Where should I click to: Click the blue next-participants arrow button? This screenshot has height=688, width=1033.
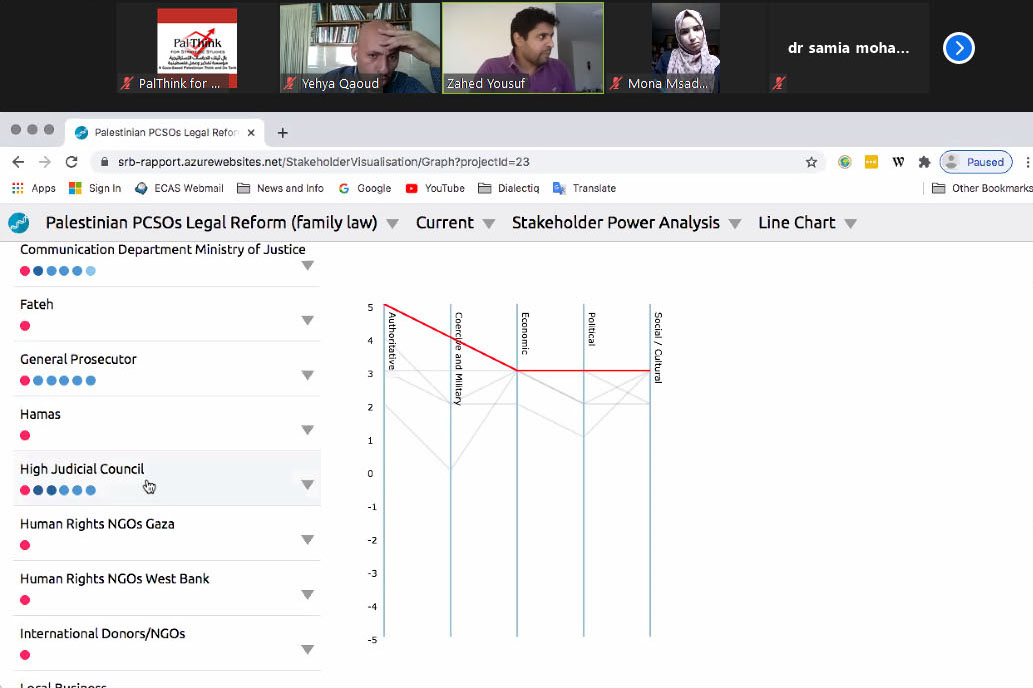[x=958, y=48]
